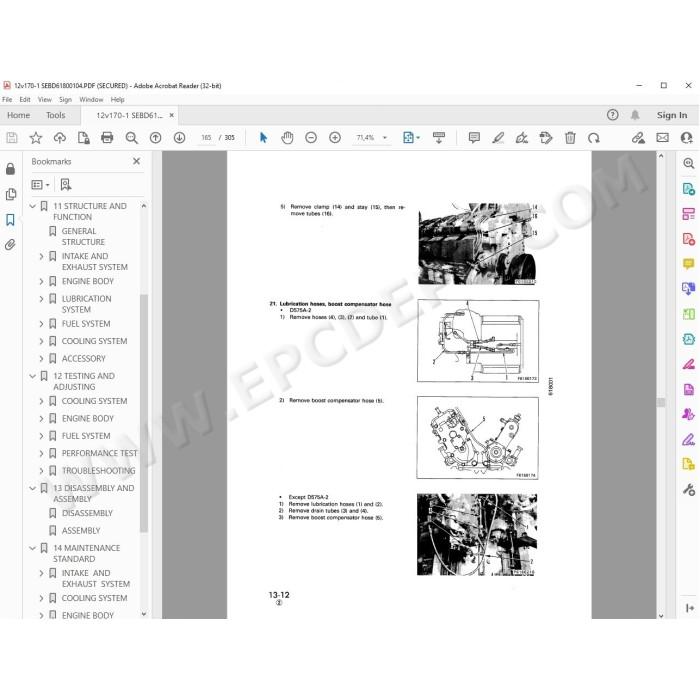
Task: Close the 12v170-1 document tab
Action: coord(171,115)
